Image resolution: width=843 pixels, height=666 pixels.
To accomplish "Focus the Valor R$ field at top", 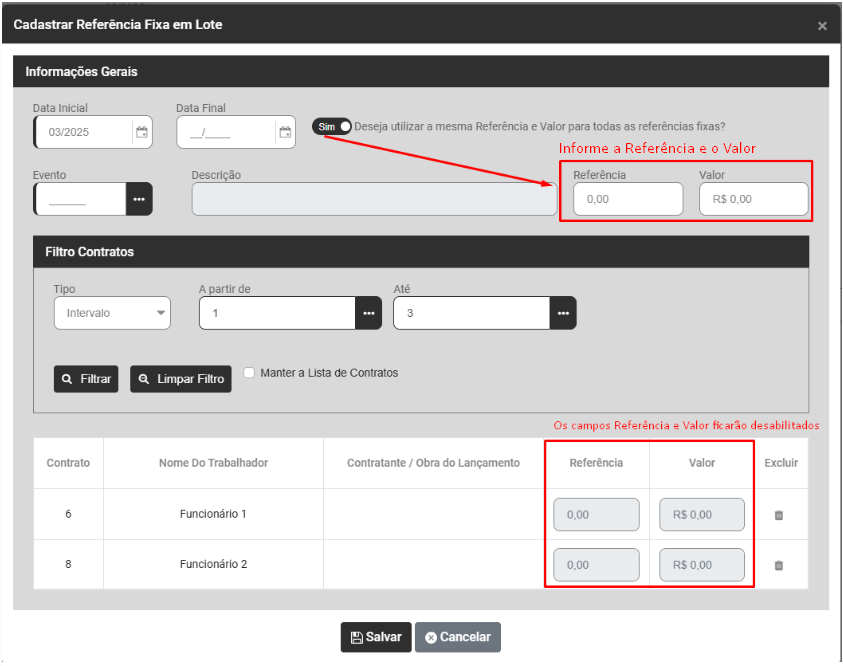I will click(753, 199).
